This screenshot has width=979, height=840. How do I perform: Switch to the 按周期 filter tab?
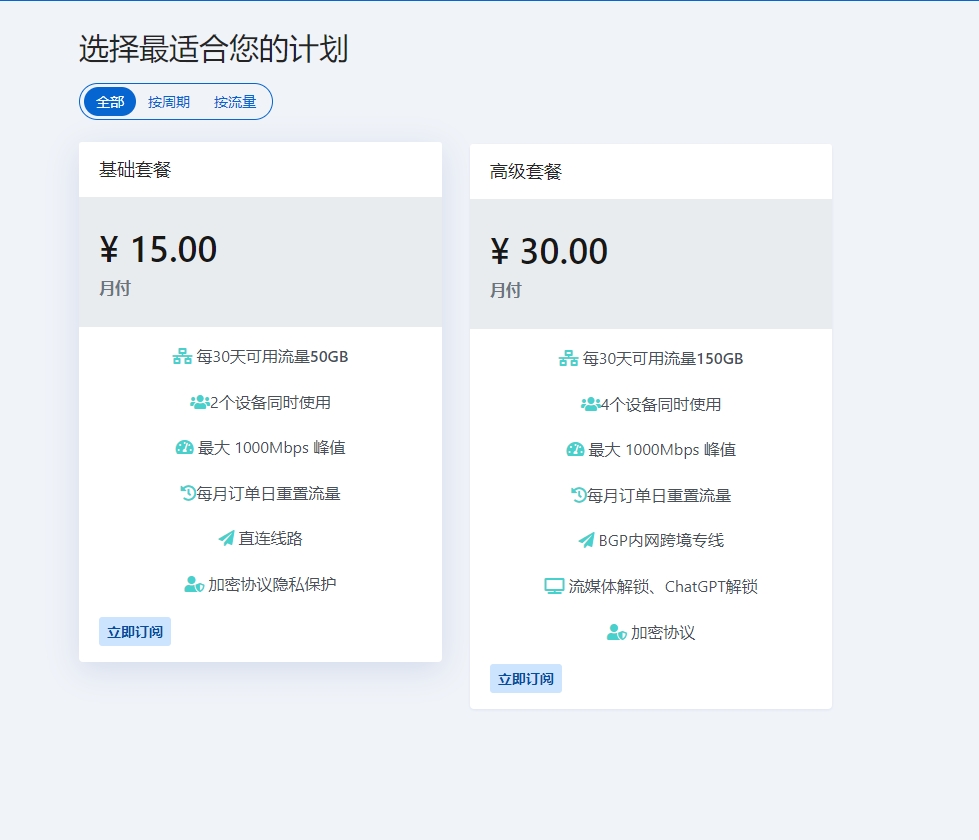169,102
